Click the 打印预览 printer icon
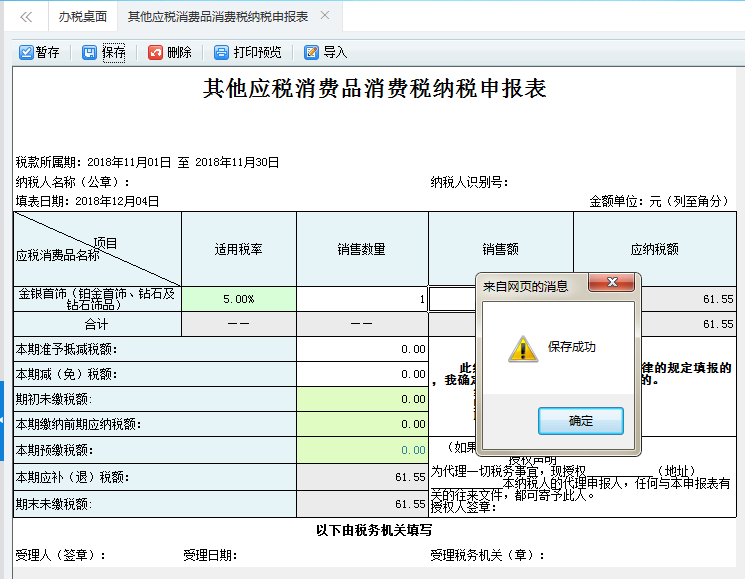The width and height of the screenshot is (745, 579). point(221,52)
